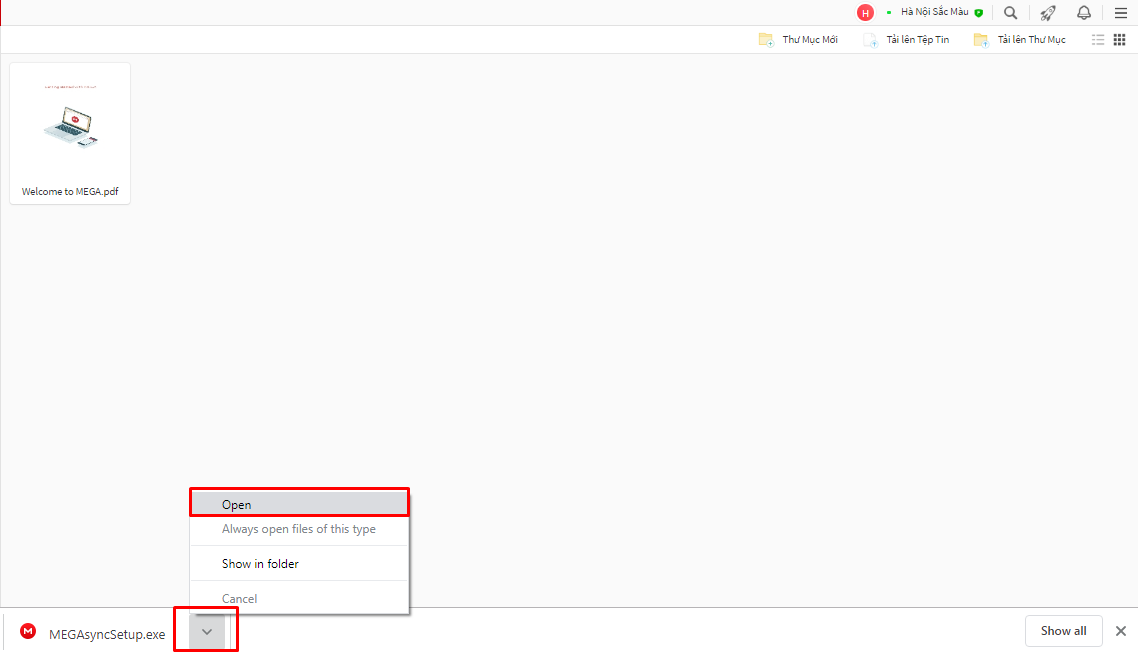
Task: Select Open from the download context menu
Action: point(299,504)
